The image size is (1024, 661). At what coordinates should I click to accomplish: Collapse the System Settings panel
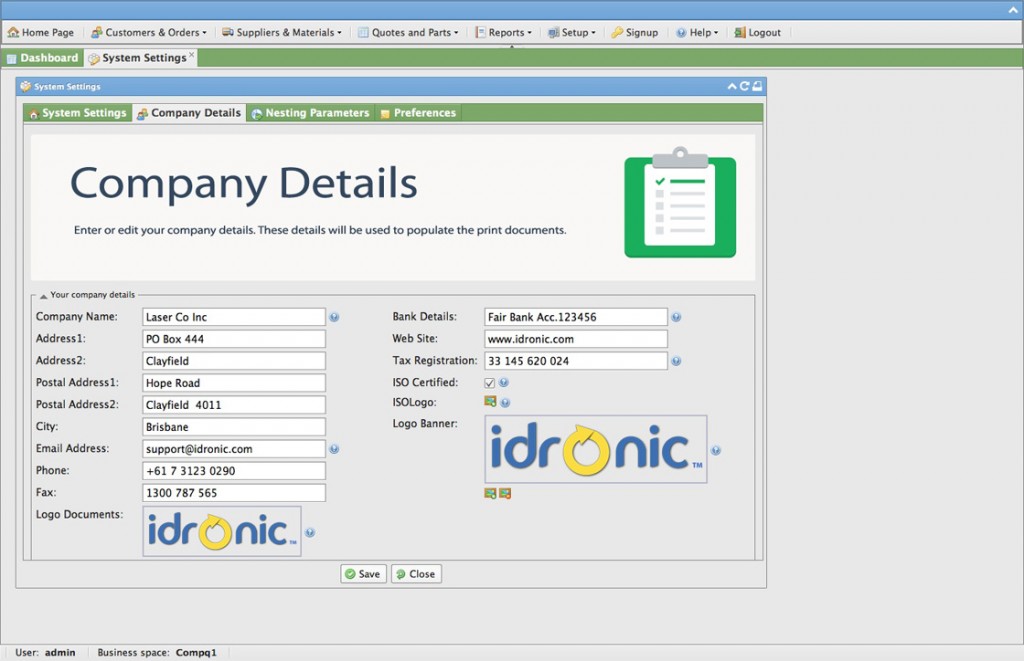[x=732, y=87]
